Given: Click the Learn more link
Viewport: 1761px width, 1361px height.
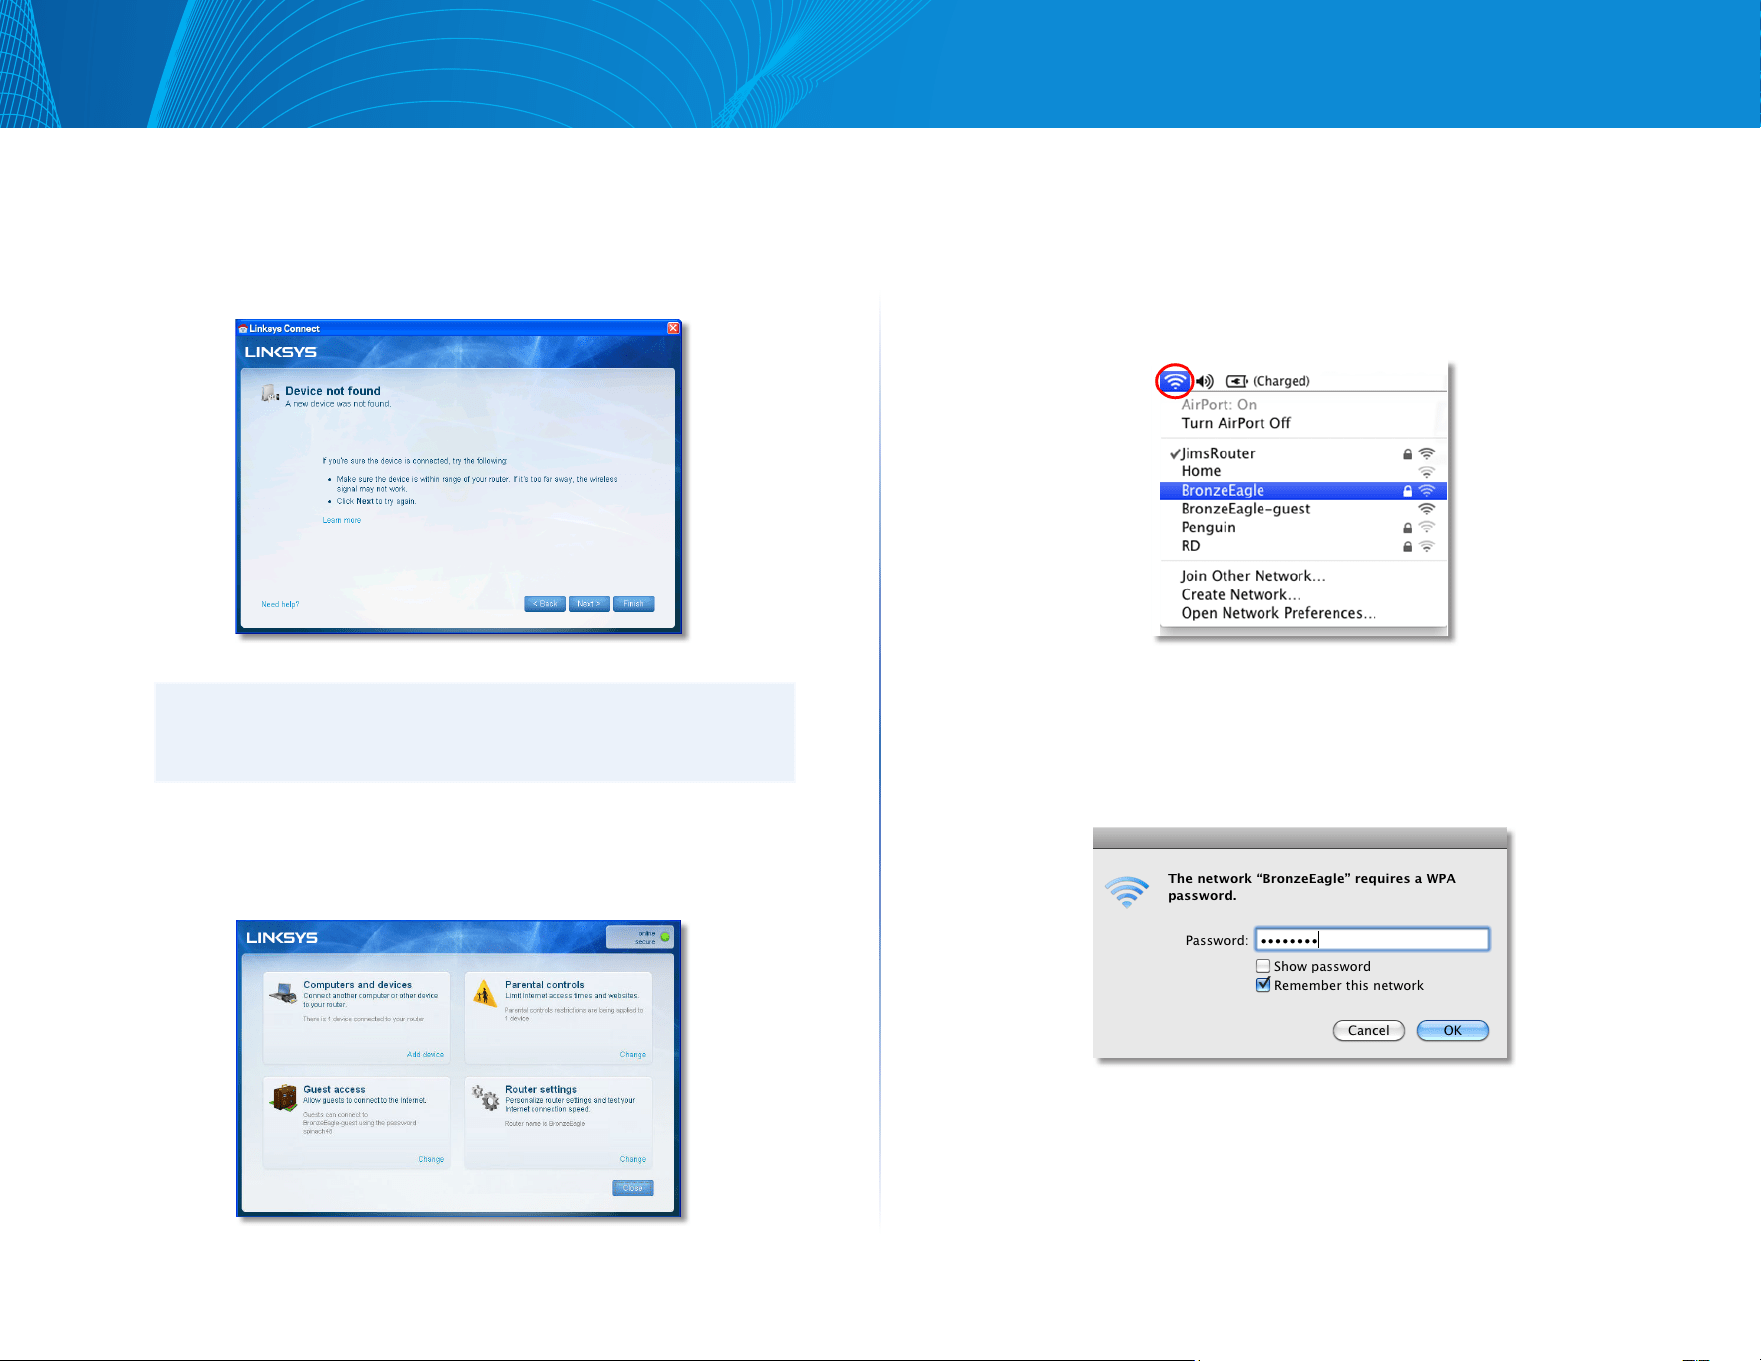Looking at the screenshot, I should pyautogui.click(x=342, y=520).
